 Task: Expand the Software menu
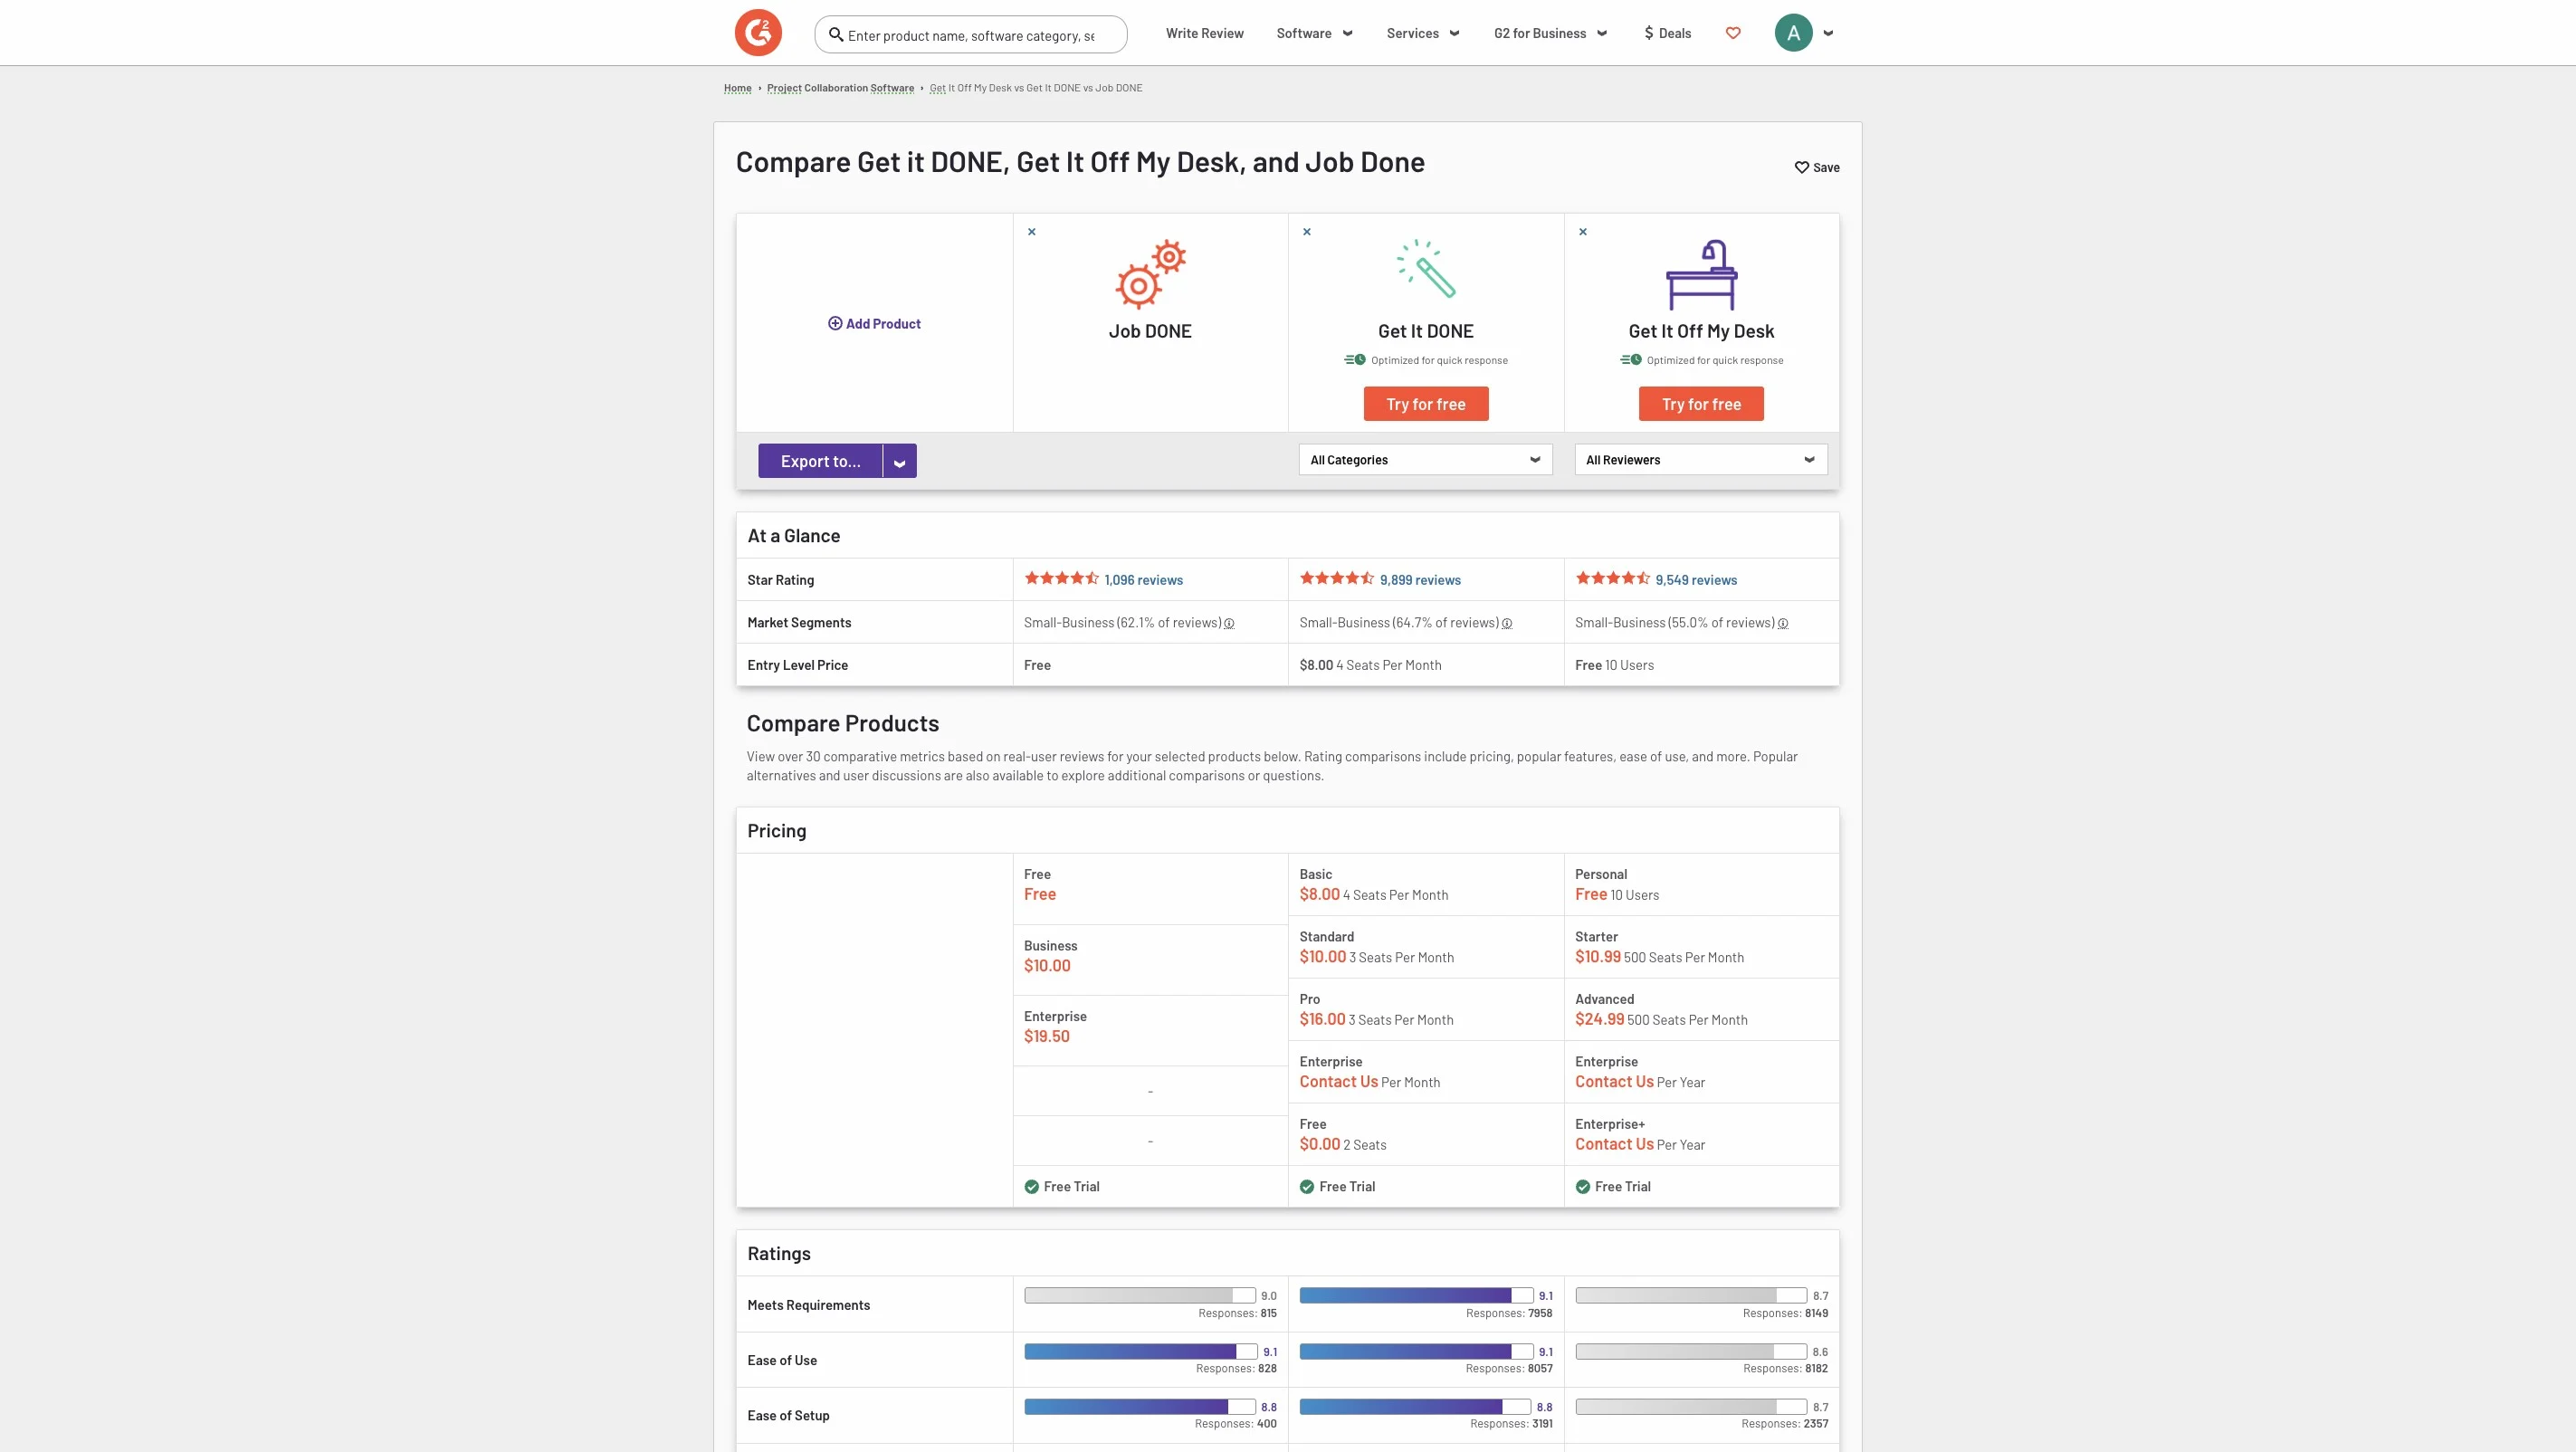[1314, 33]
